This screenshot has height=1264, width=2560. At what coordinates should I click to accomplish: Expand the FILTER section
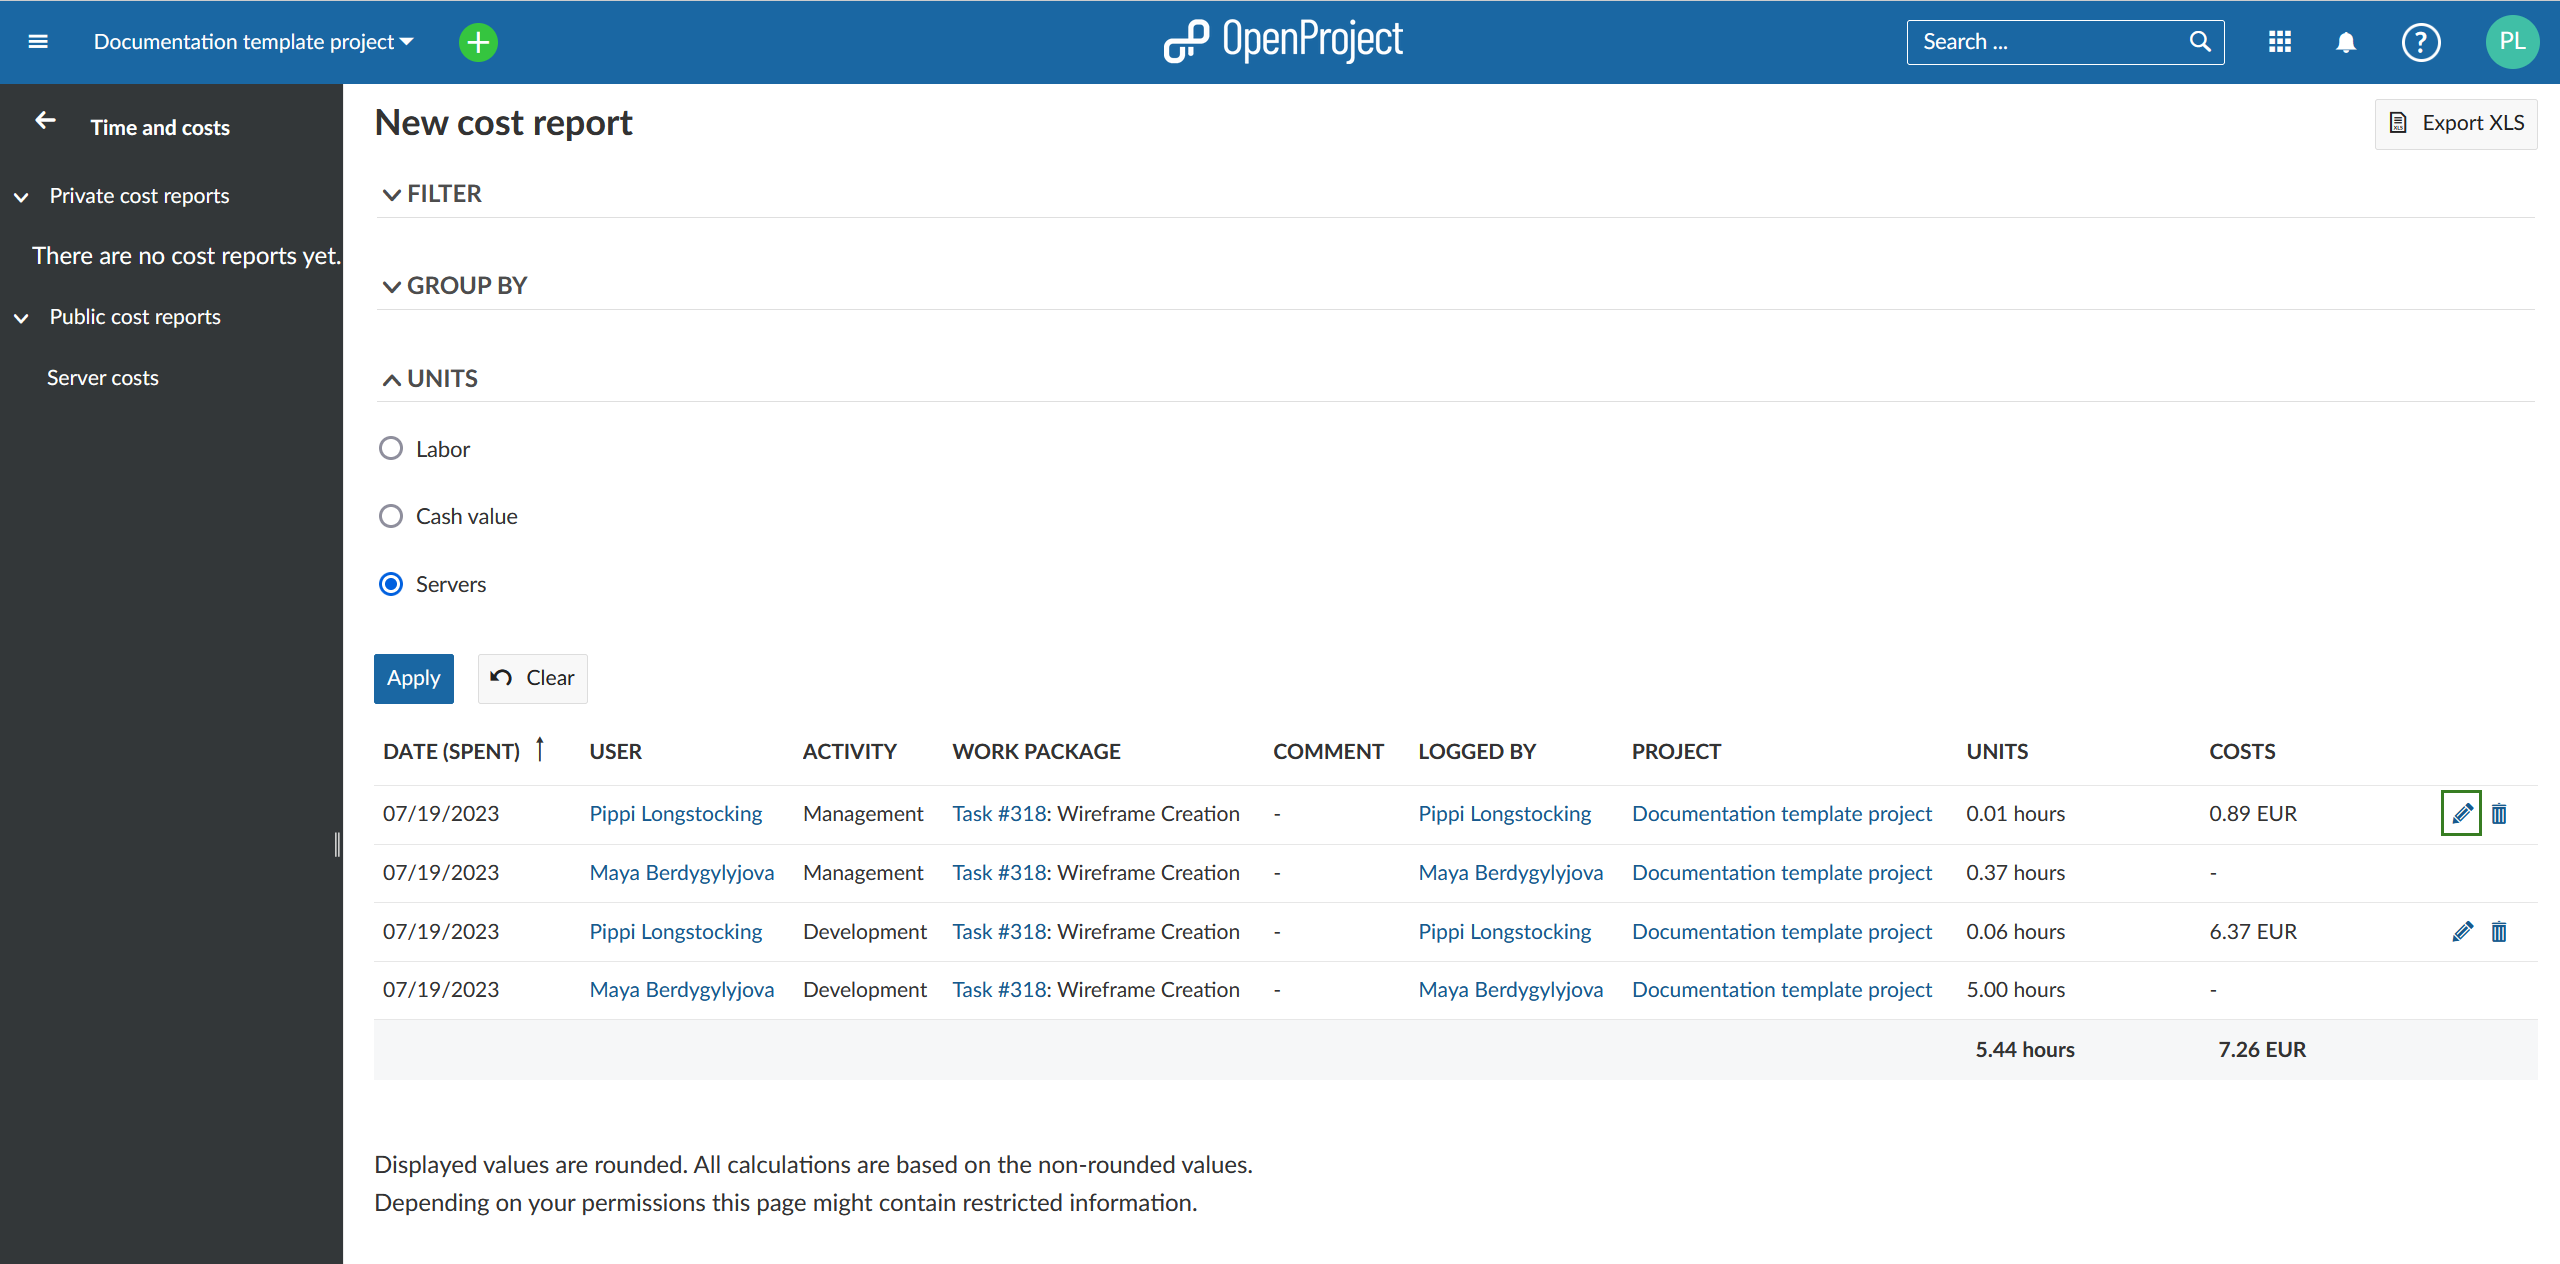click(x=429, y=193)
